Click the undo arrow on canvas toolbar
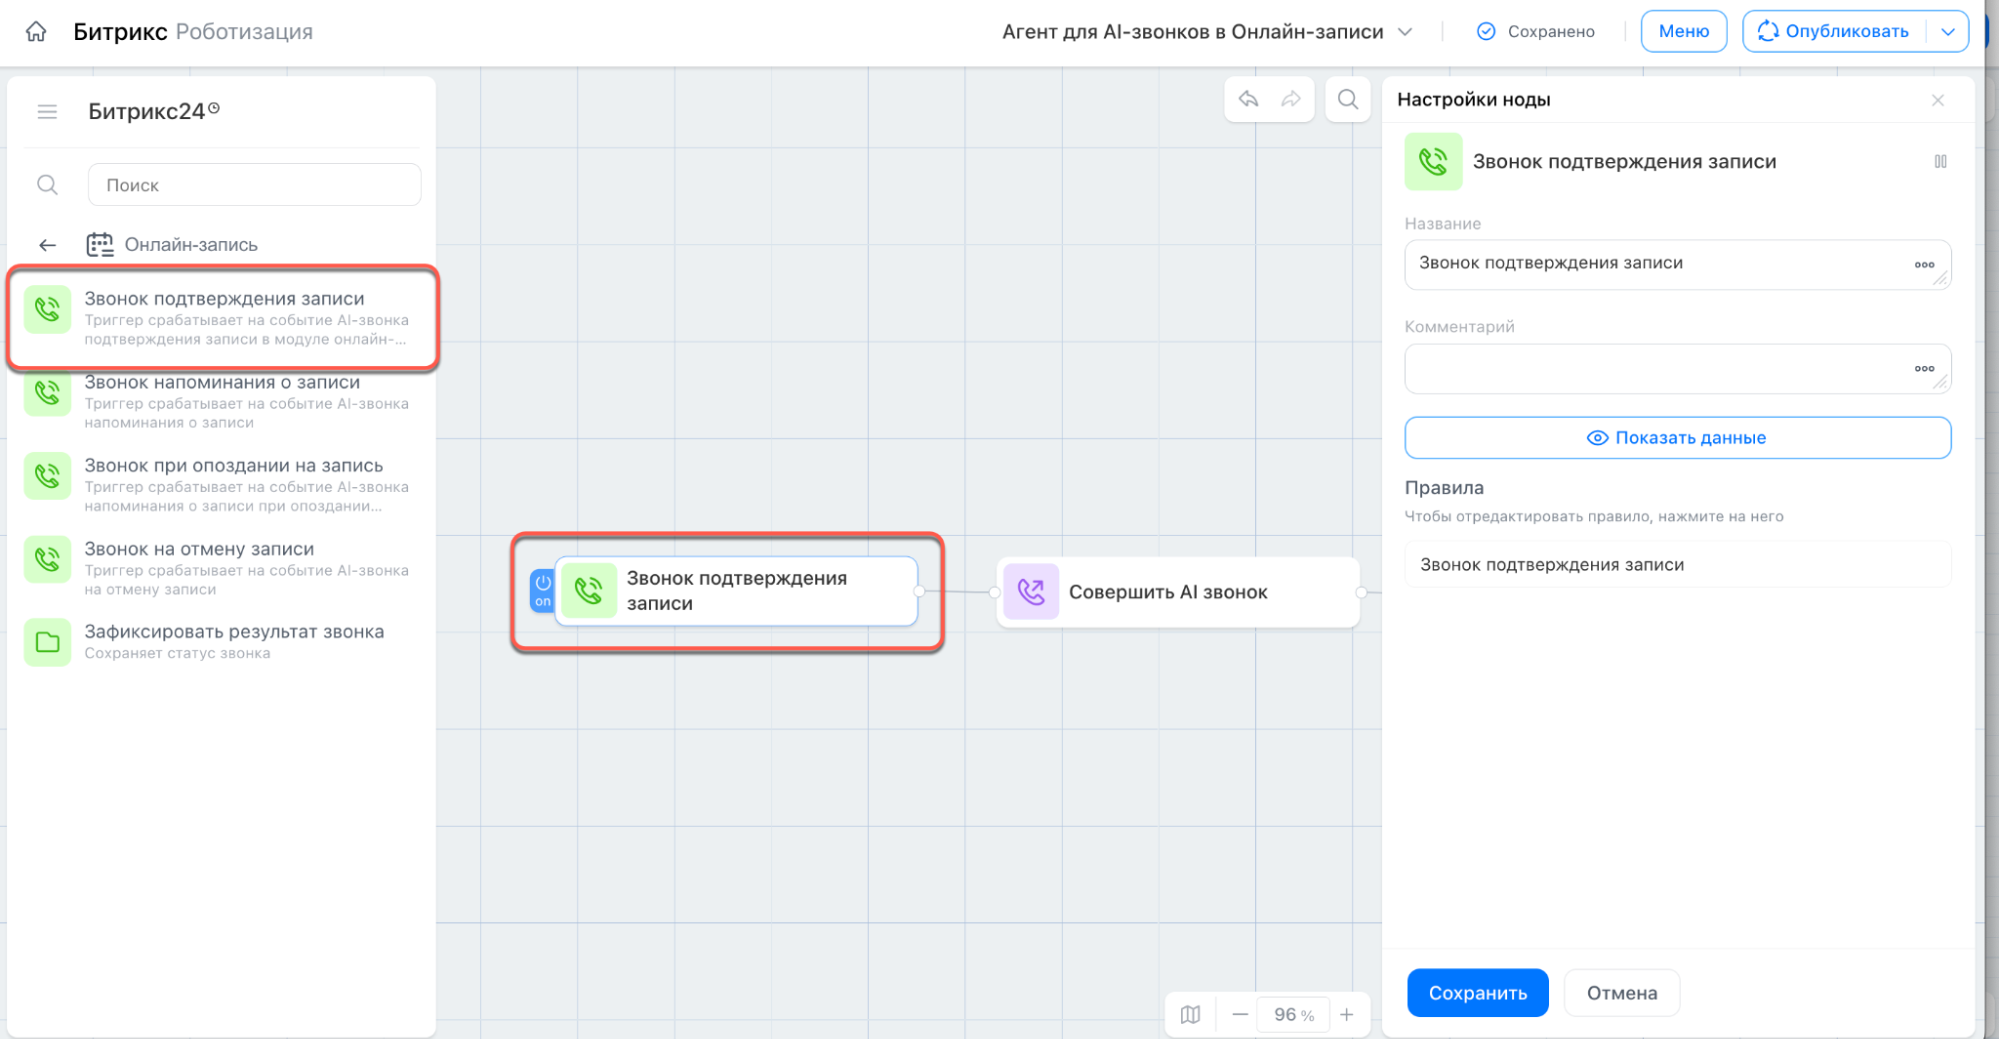Image resolution: width=1999 pixels, height=1039 pixels. point(1248,99)
